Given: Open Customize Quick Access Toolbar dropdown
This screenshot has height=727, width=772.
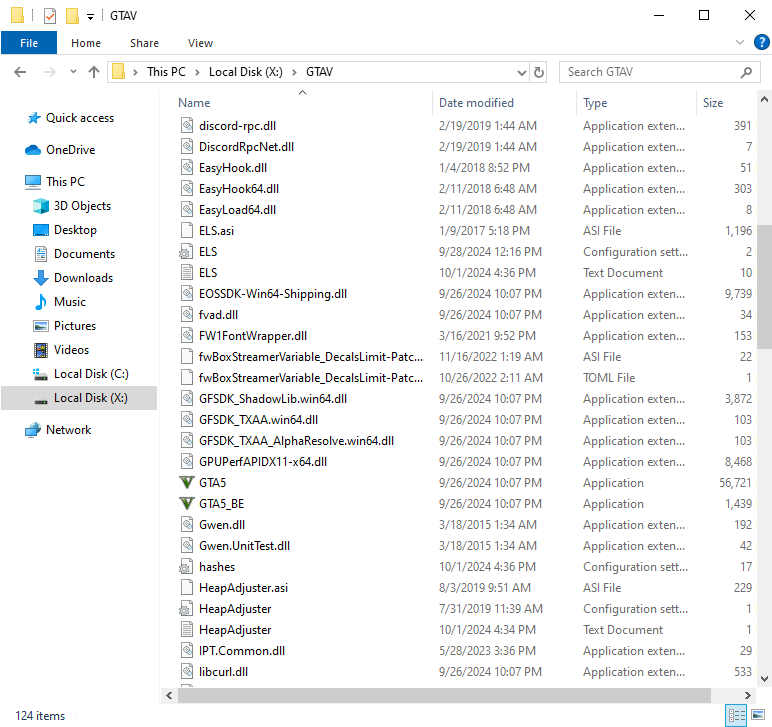Looking at the screenshot, I should [x=90, y=16].
